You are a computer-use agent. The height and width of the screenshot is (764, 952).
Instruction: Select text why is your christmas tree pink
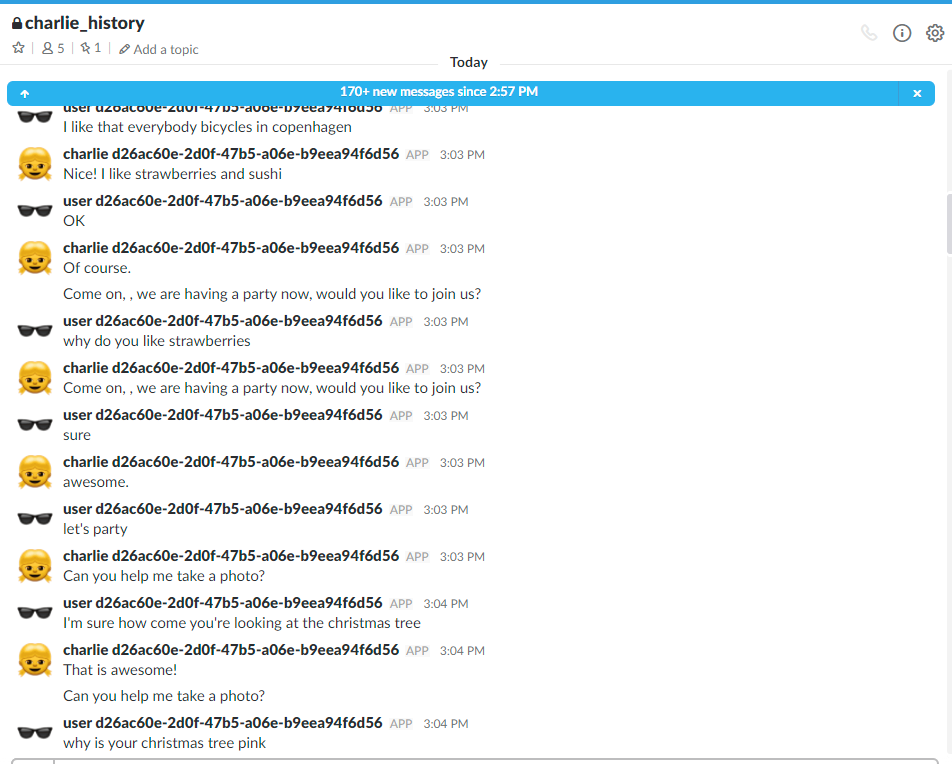click(x=165, y=743)
